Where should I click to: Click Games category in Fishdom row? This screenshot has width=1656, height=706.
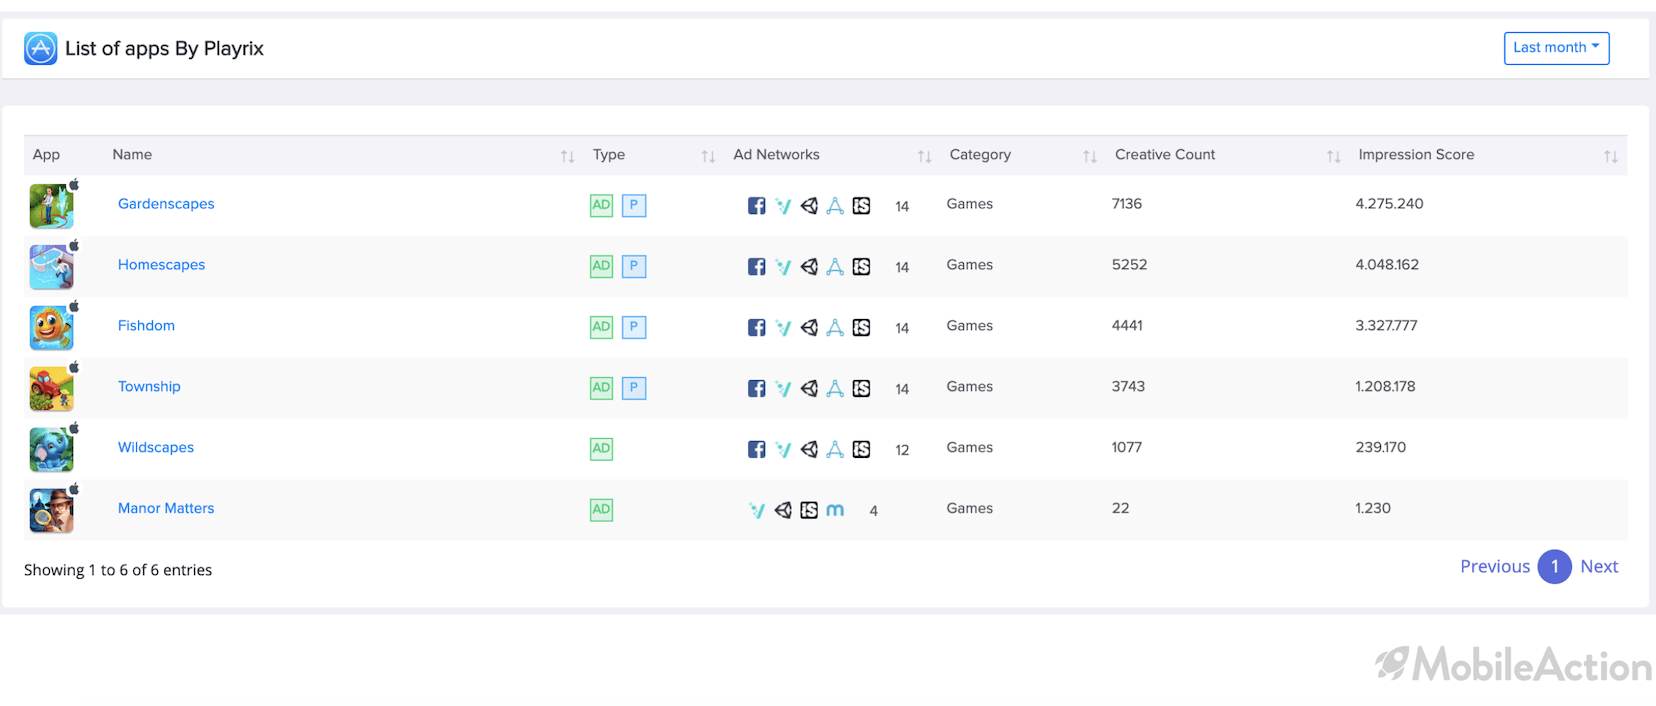coord(970,326)
